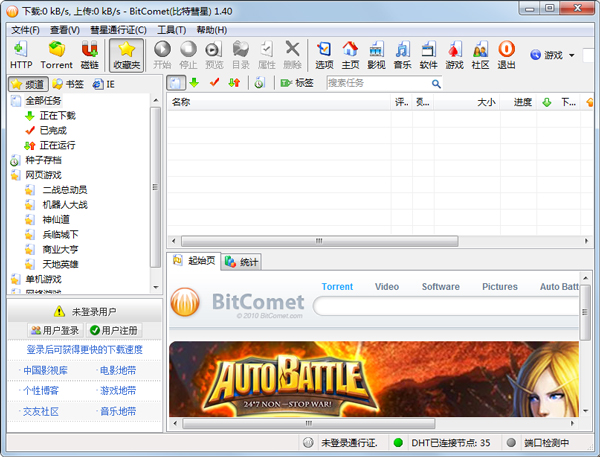
Task: Open the 帮助(H) menu
Action: [212, 30]
